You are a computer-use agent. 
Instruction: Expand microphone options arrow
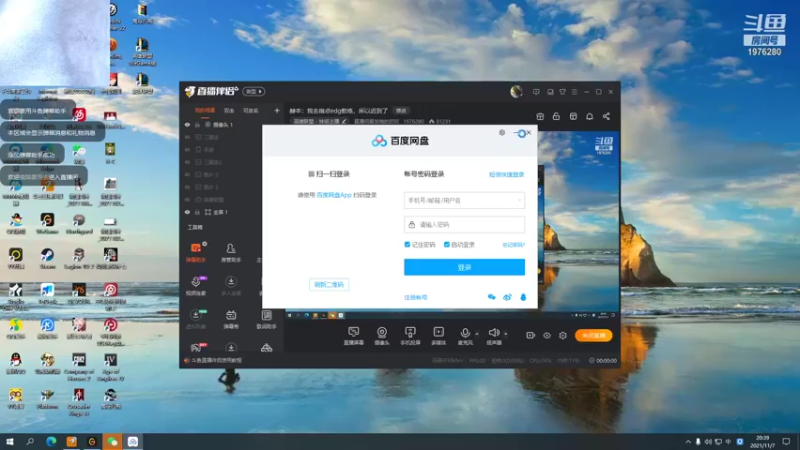click(477, 334)
